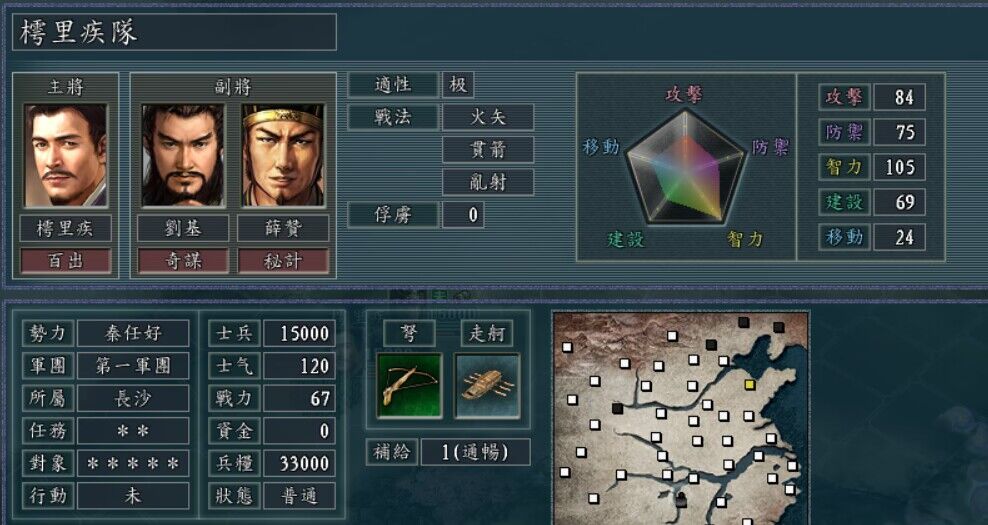Select deputy general 薛贊 portrait
Viewport: 988px width, 525px height.
point(283,156)
